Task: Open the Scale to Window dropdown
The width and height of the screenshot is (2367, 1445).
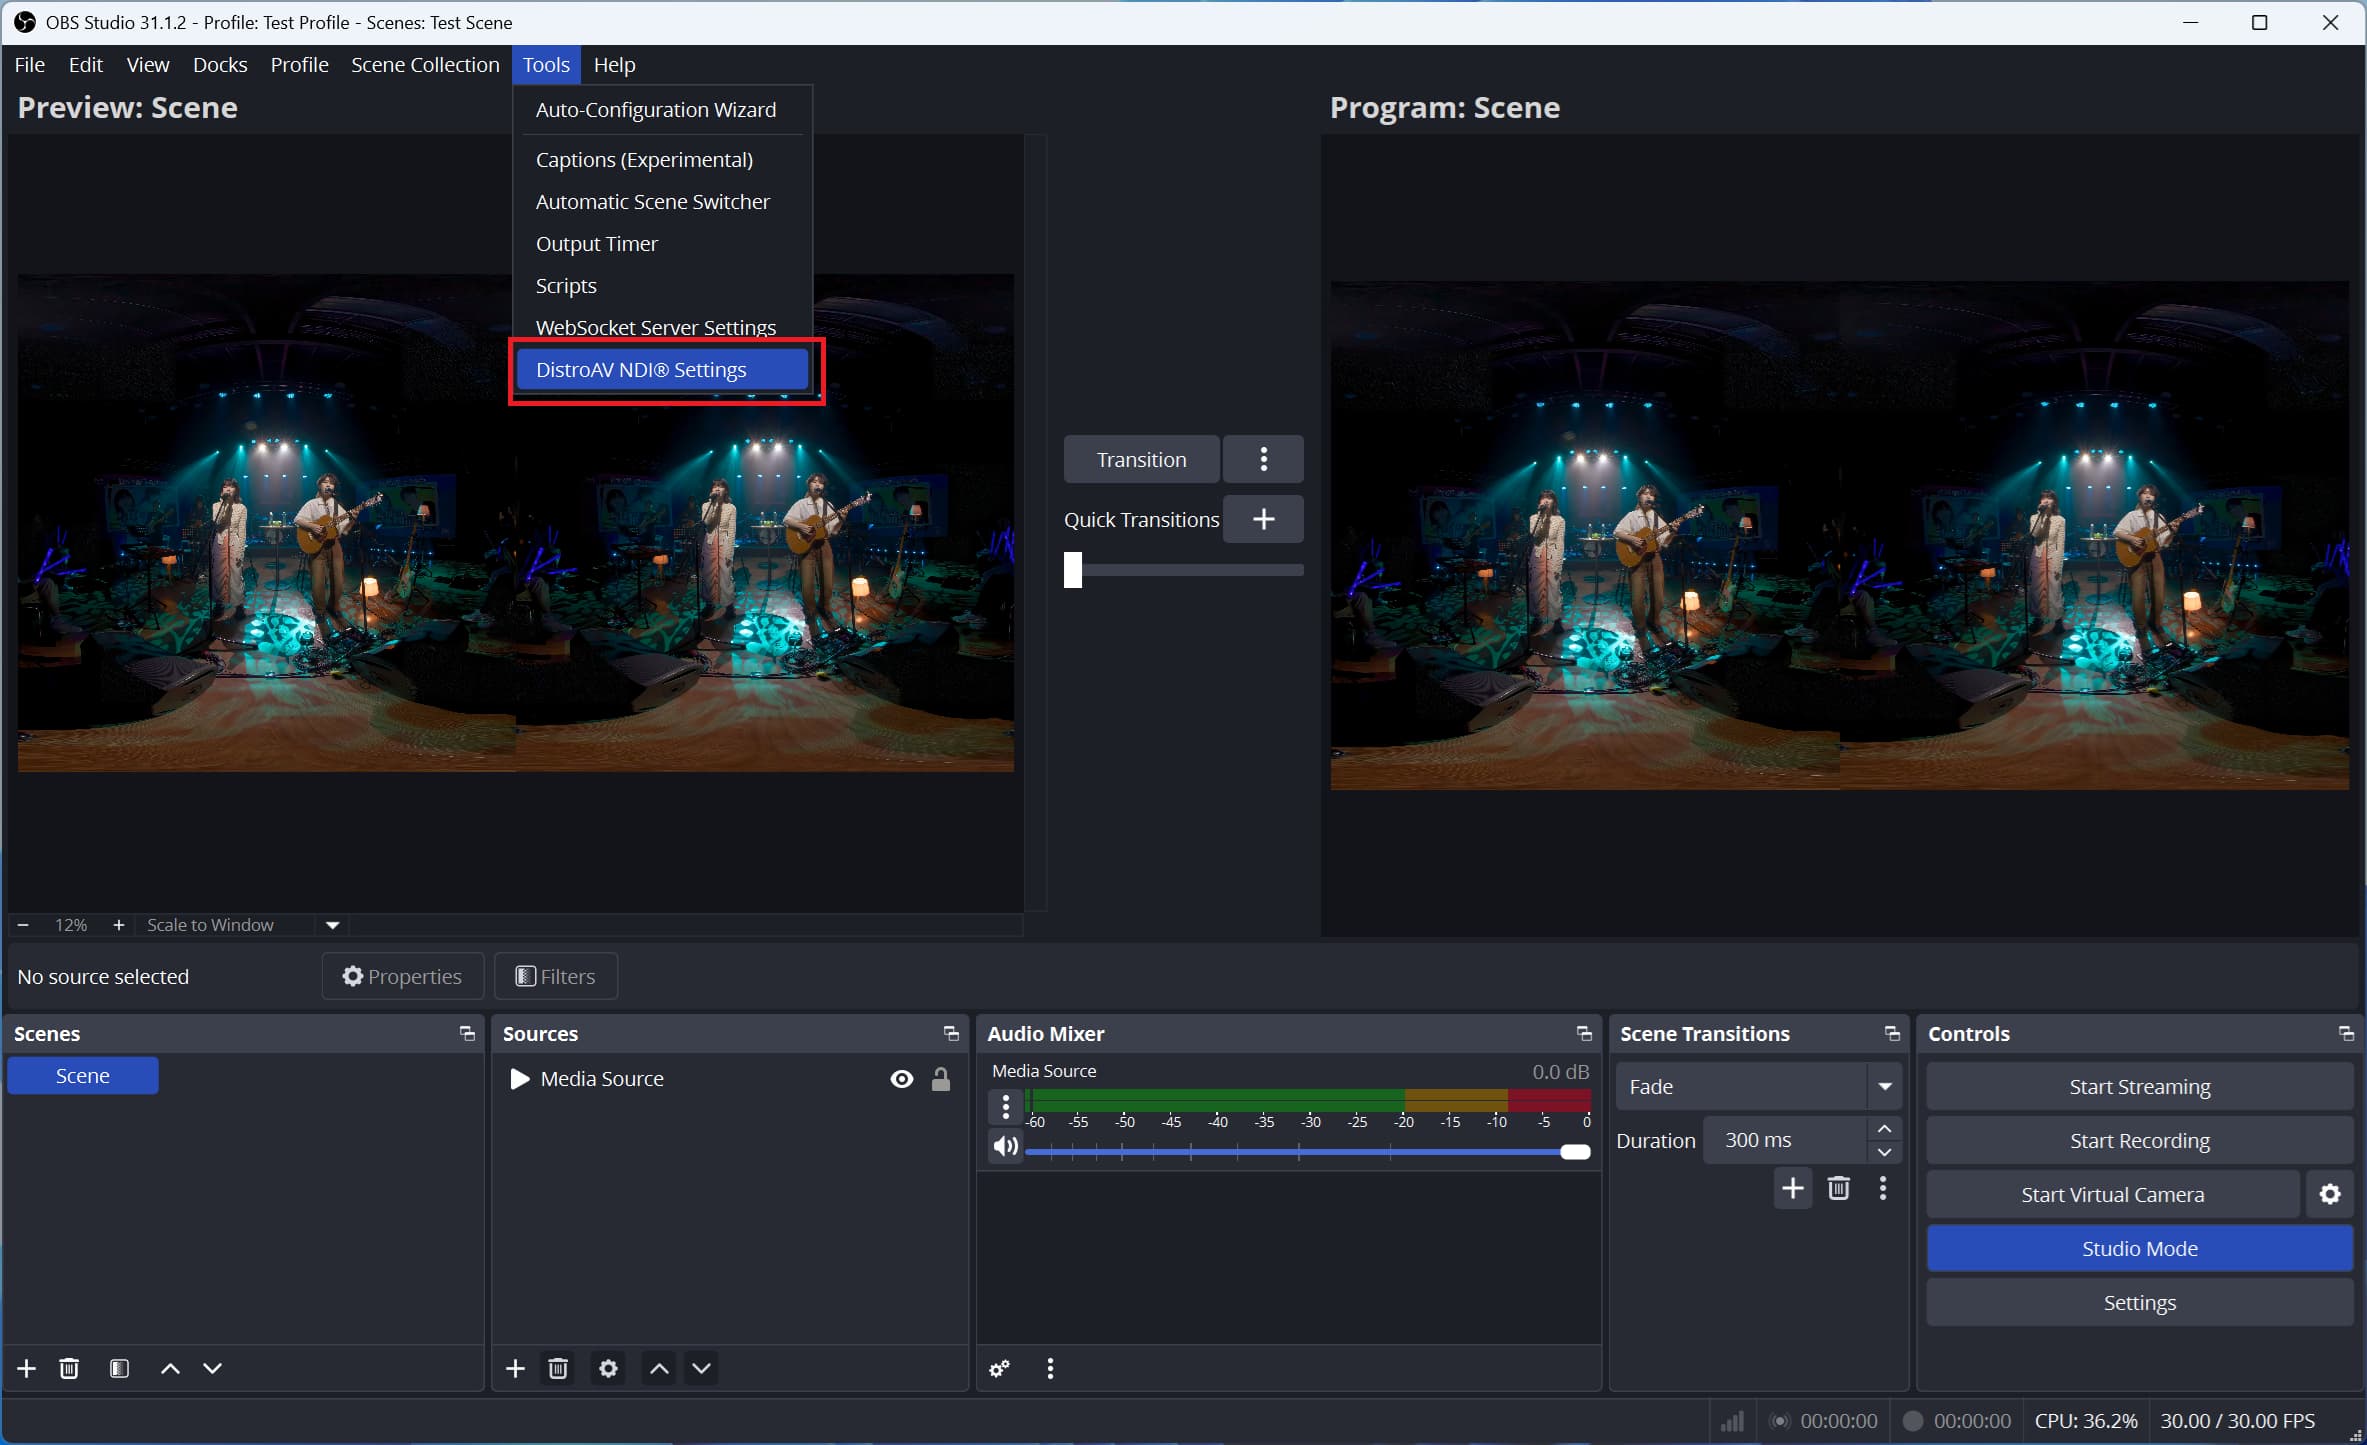Action: pyautogui.click(x=332, y=924)
